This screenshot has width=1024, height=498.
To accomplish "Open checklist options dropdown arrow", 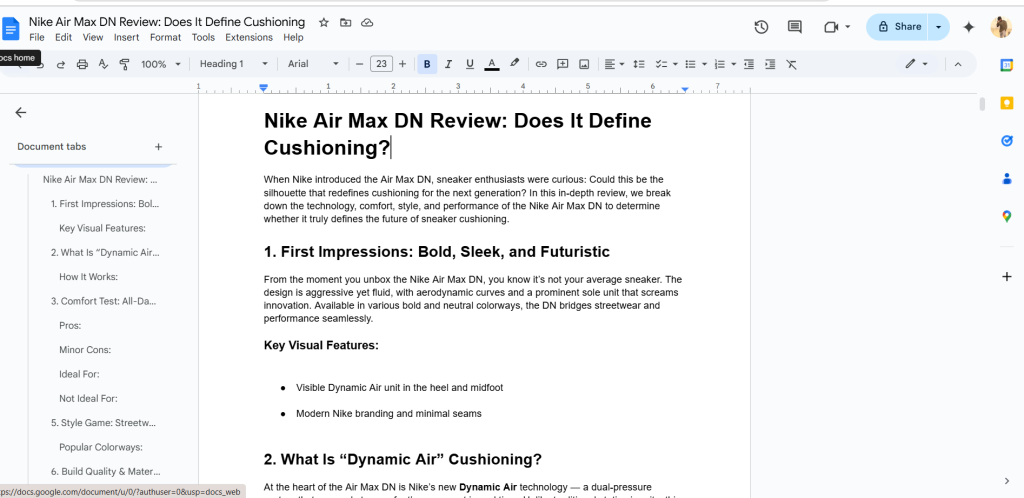I will (x=675, y=64).
